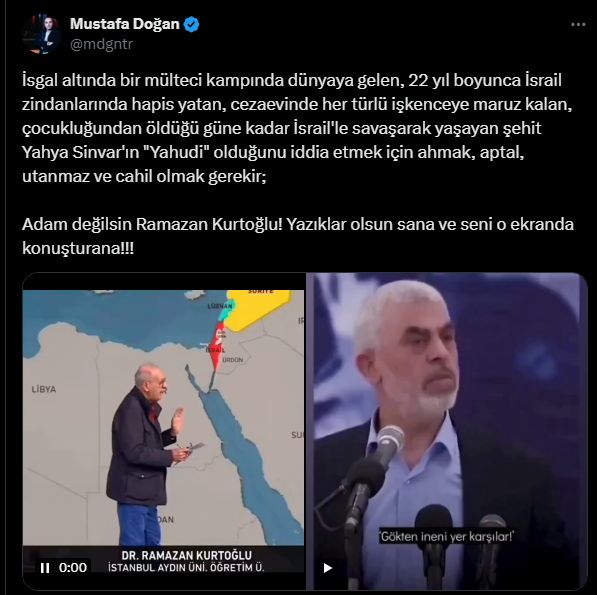The image size is (597, 595).
Task: Click the blue verified badge icon
Action: (191, 24)
